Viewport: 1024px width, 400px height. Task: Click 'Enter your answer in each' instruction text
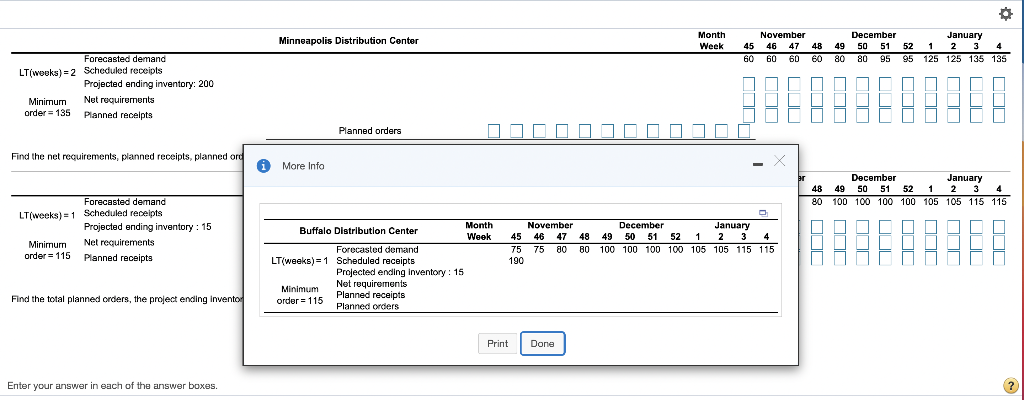click(x=112, y=386)
